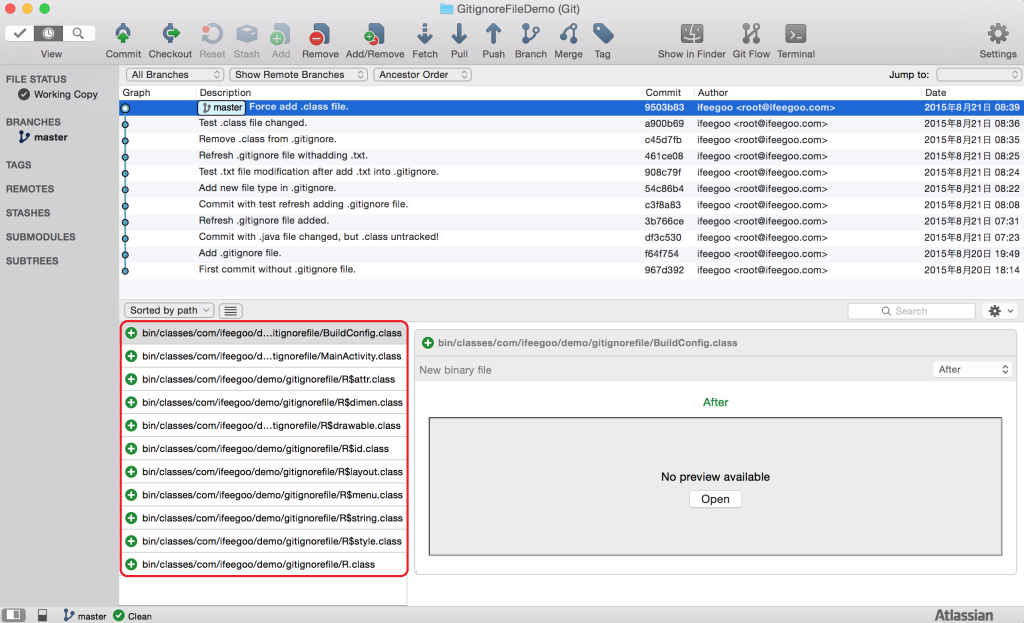Click commit hash c3f8a83

point(664,205)
